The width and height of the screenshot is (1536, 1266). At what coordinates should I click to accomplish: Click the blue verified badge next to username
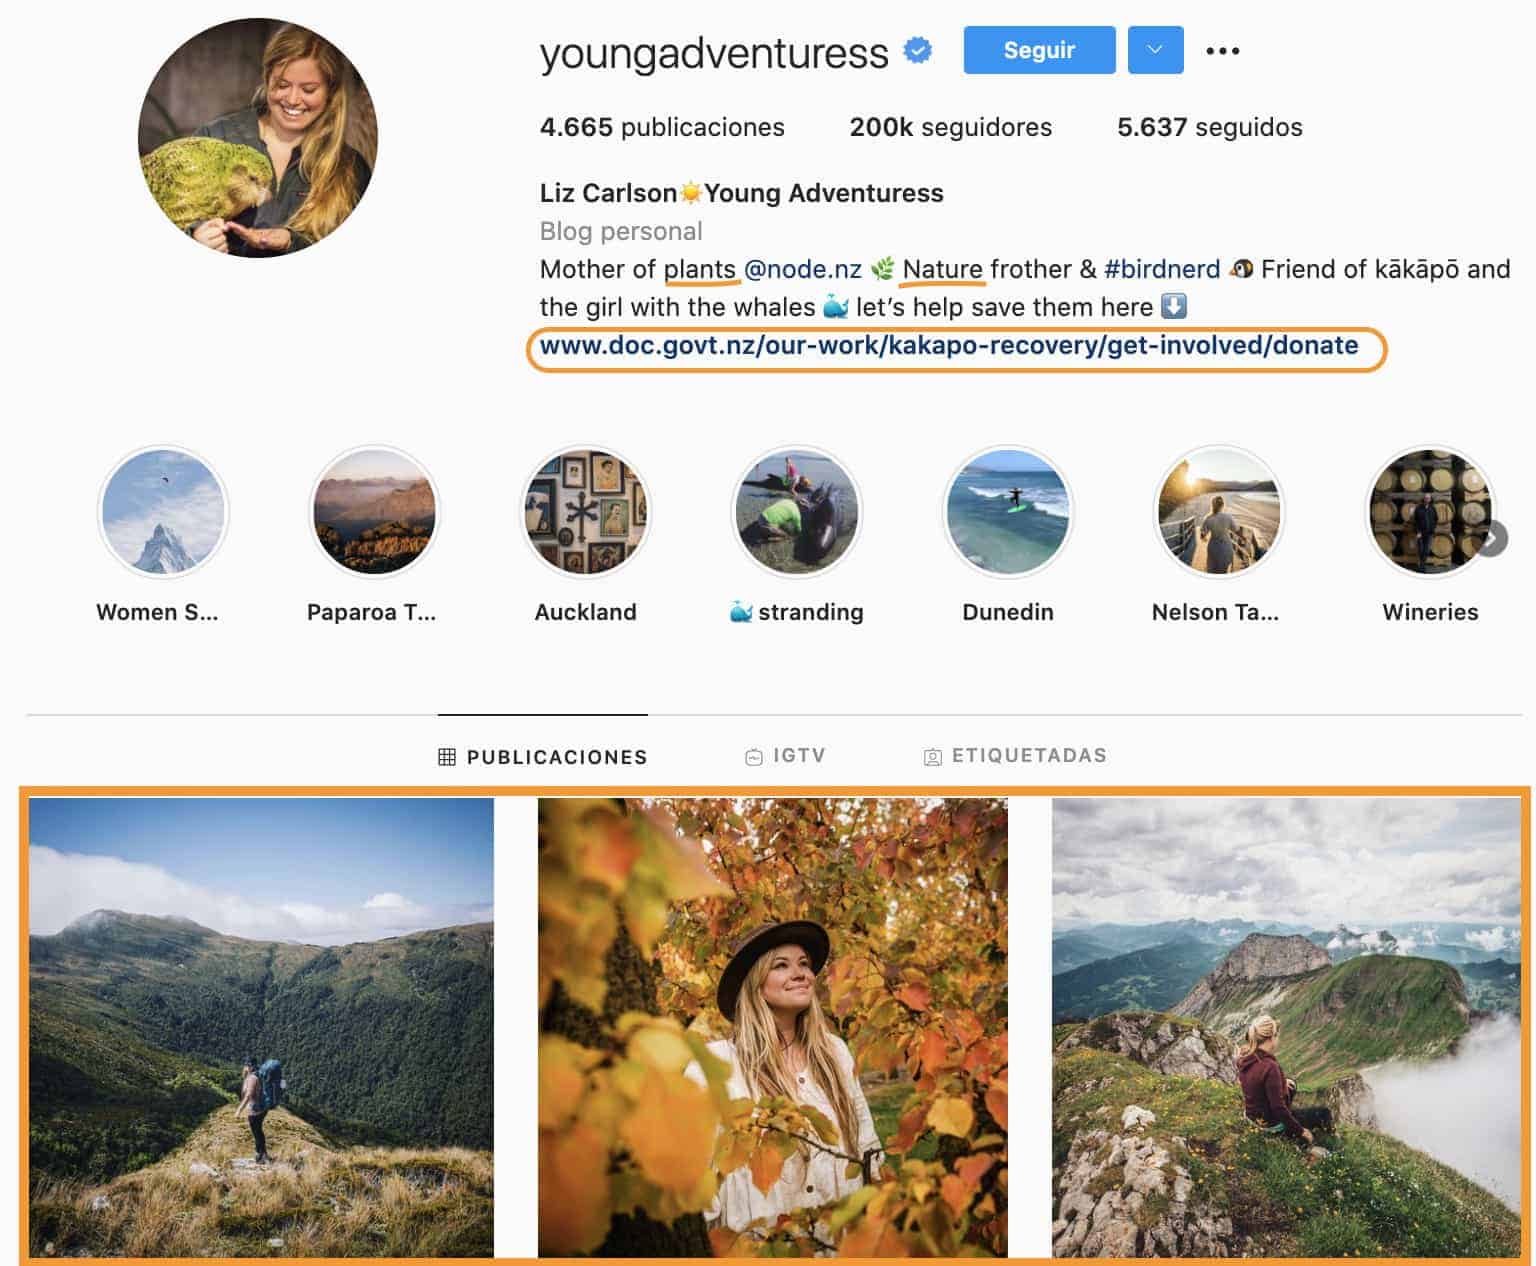[x=916, y=50]
